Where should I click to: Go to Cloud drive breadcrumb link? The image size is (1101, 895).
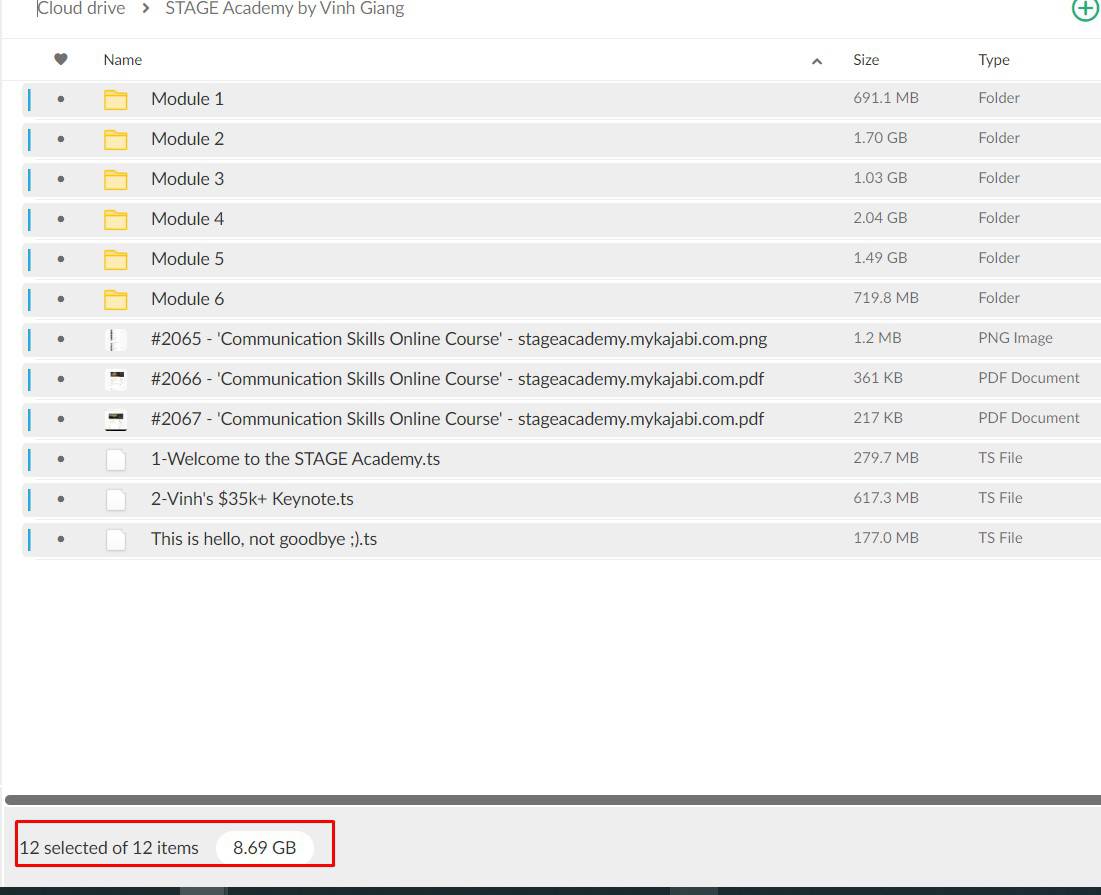[82, 9]
